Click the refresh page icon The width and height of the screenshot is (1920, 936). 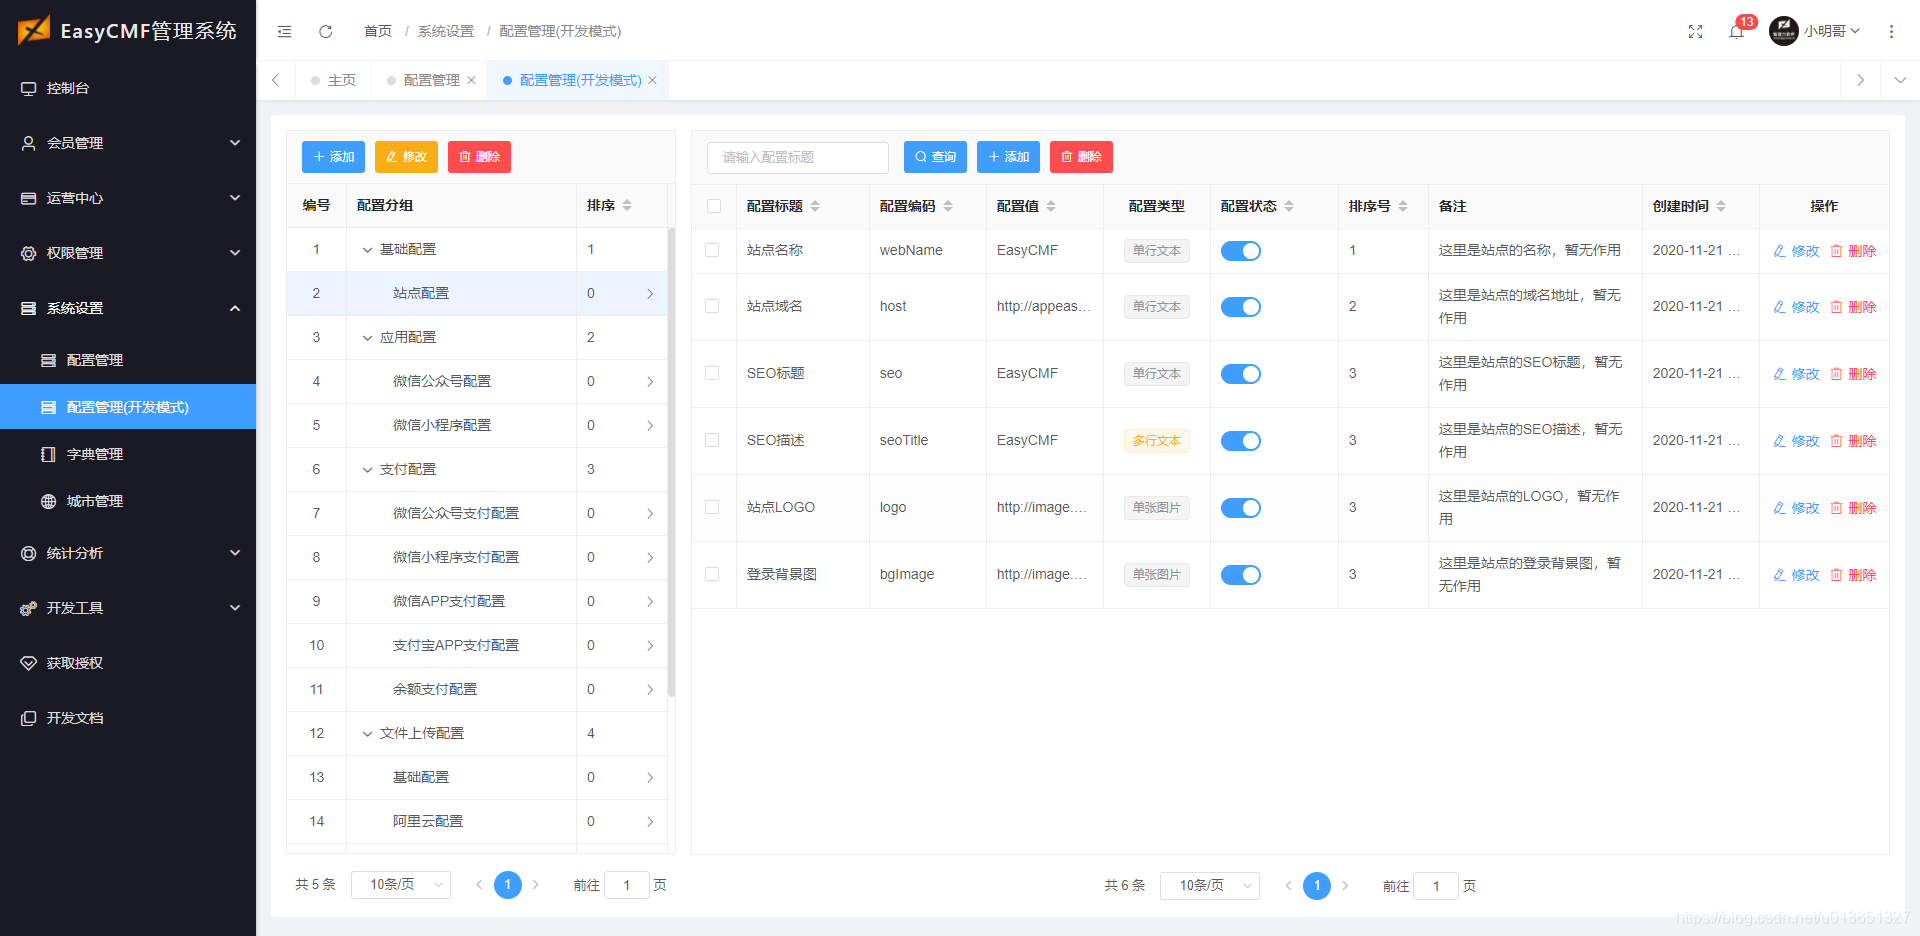(325, 31)
